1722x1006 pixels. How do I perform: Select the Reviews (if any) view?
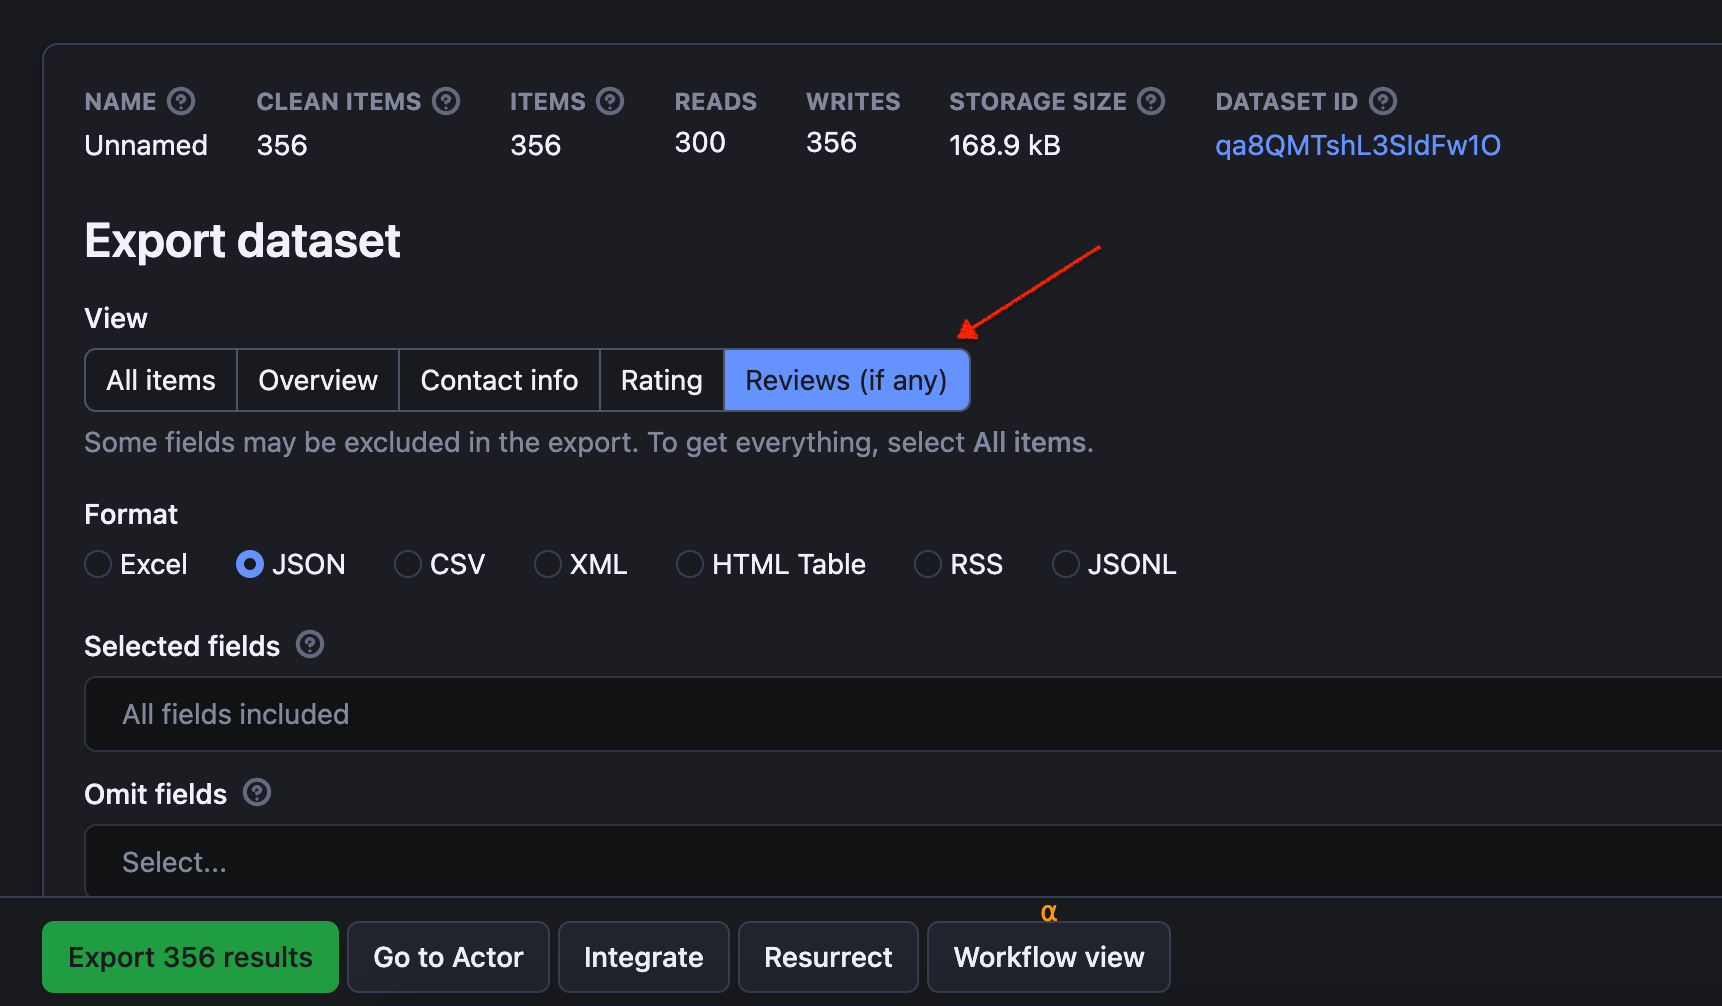click(x=846, y=380)
